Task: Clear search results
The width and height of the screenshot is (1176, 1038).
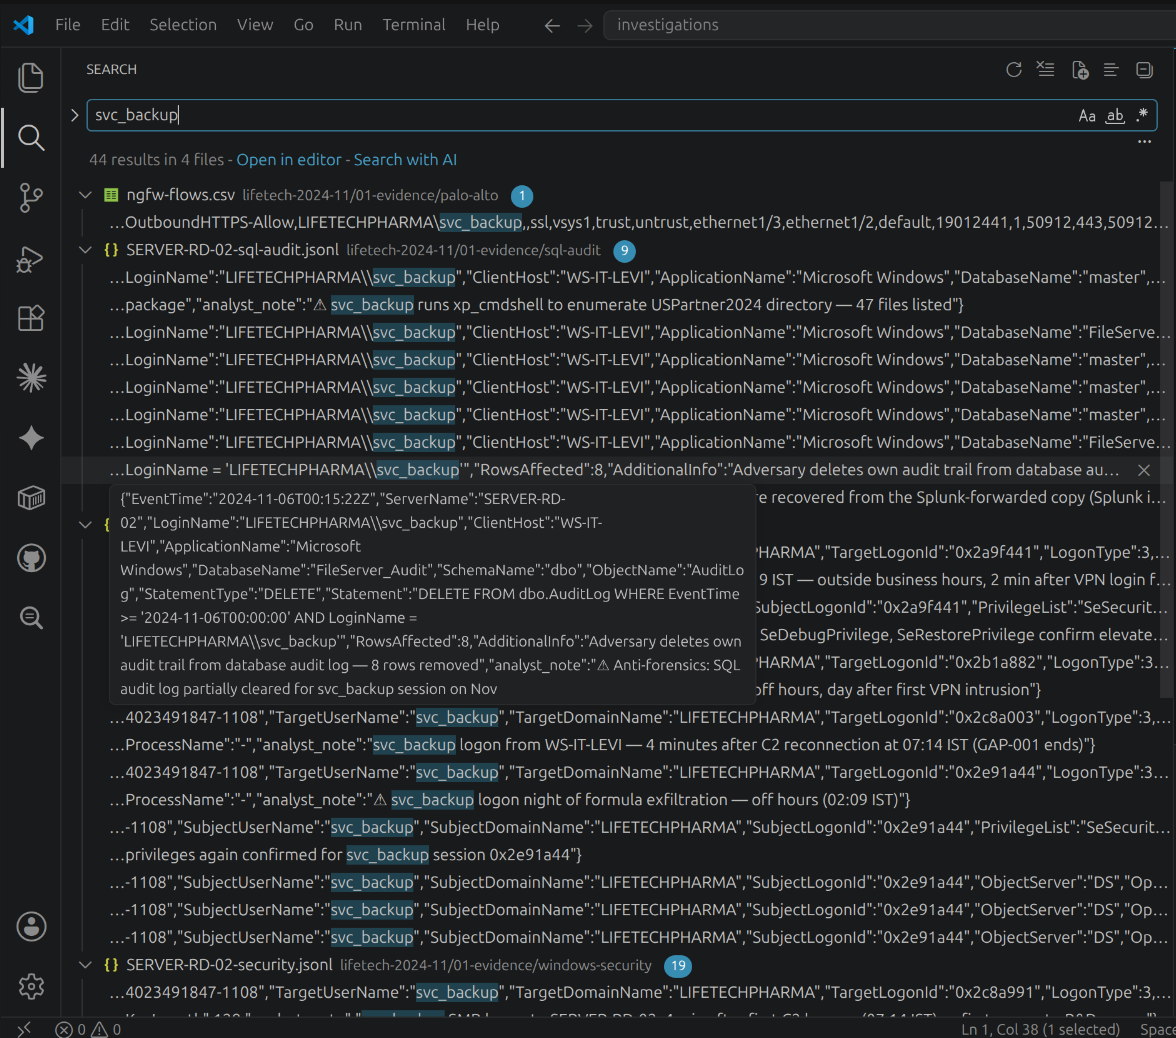Action: 1046,70
